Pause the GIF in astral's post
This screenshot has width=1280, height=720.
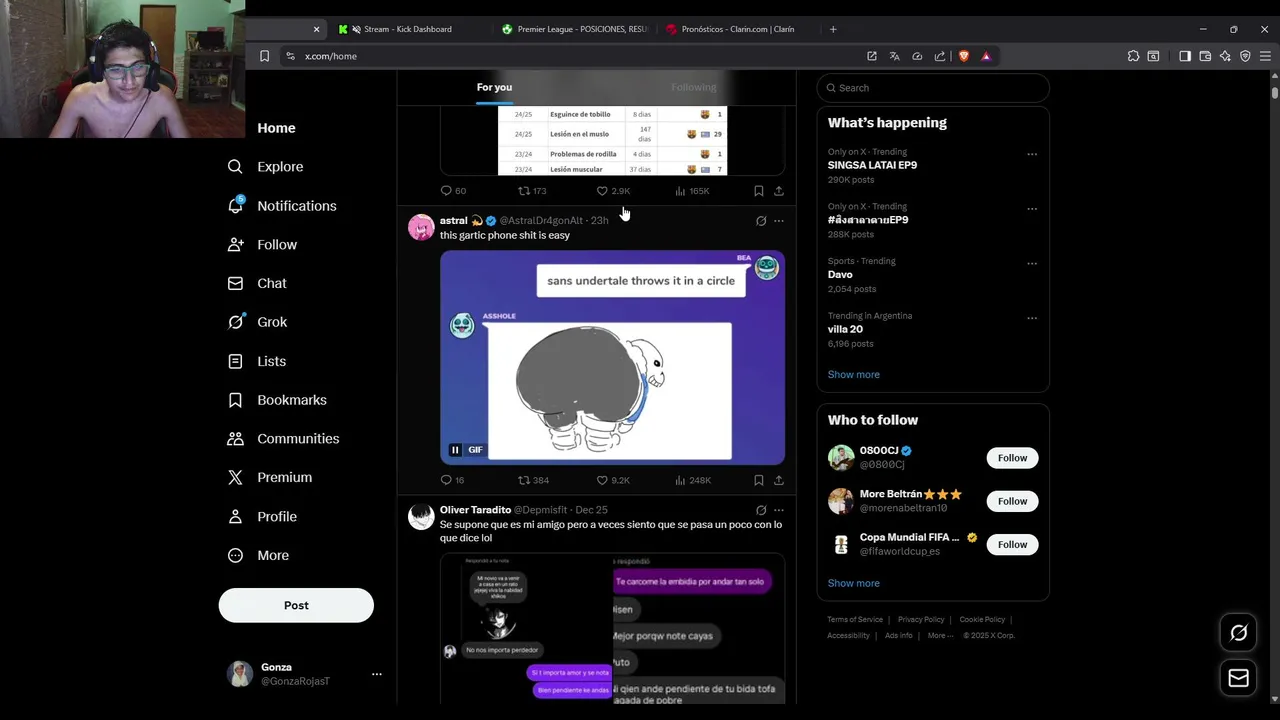455,450
